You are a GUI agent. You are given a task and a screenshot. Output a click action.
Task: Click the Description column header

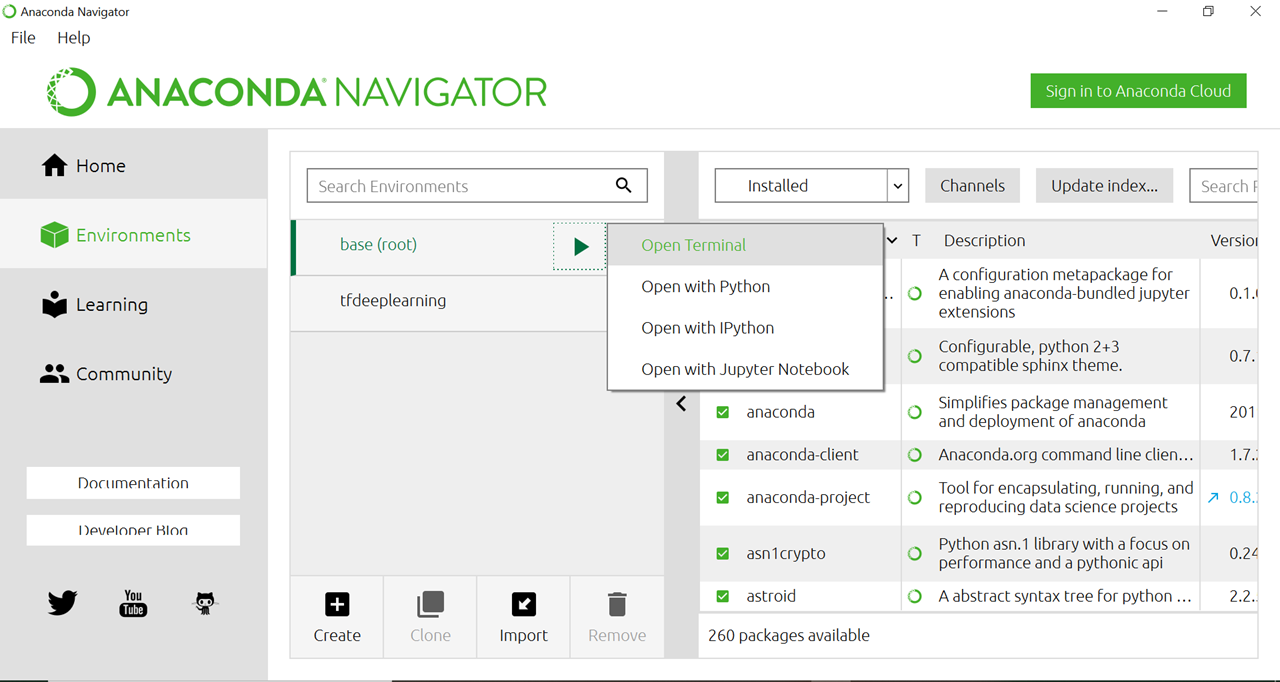pyautogui.click(x=984, y=241)
